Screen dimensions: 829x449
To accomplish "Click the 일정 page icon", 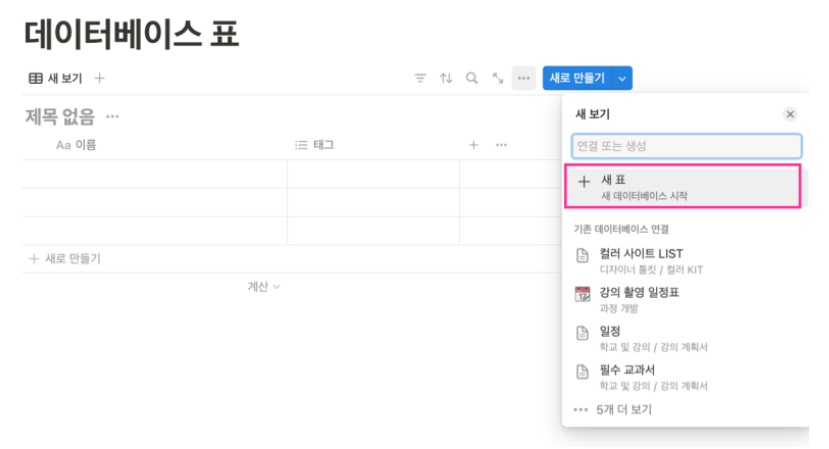I will pyautogui.click(x=582, y=333).
